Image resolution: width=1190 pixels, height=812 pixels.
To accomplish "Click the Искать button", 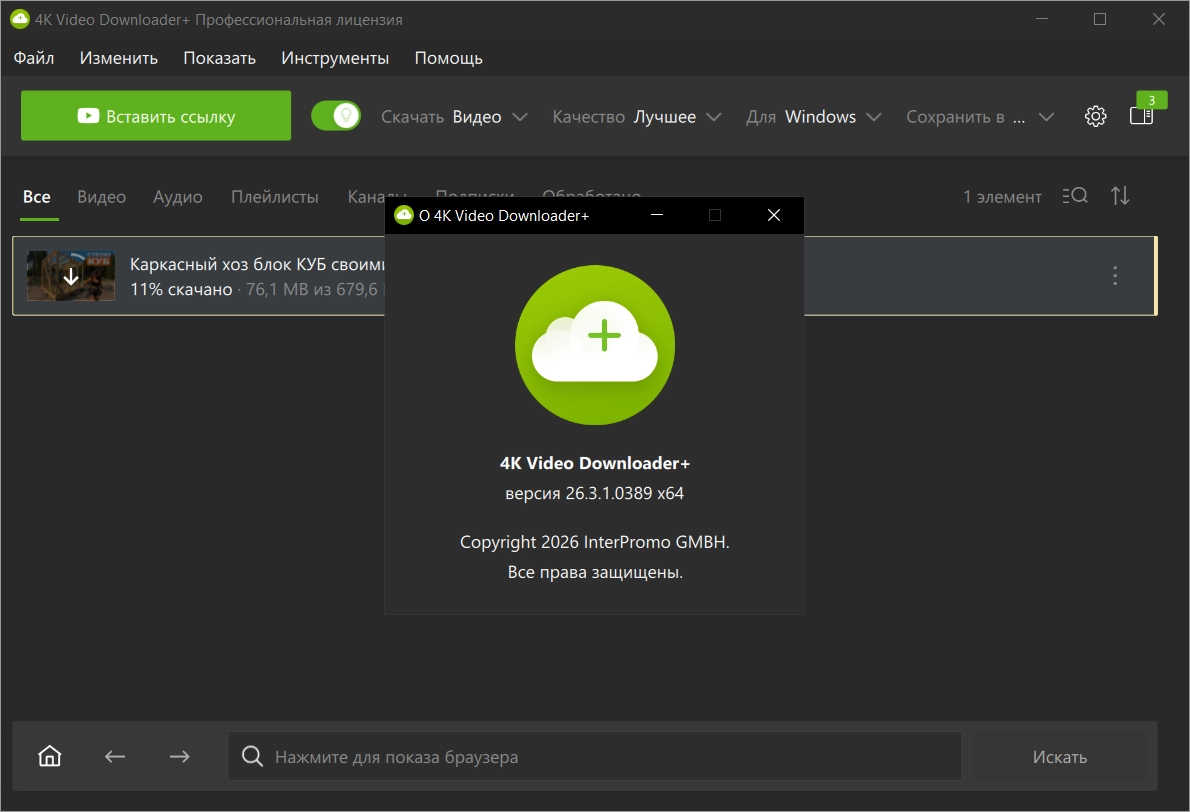I will tap(1059, 757).
